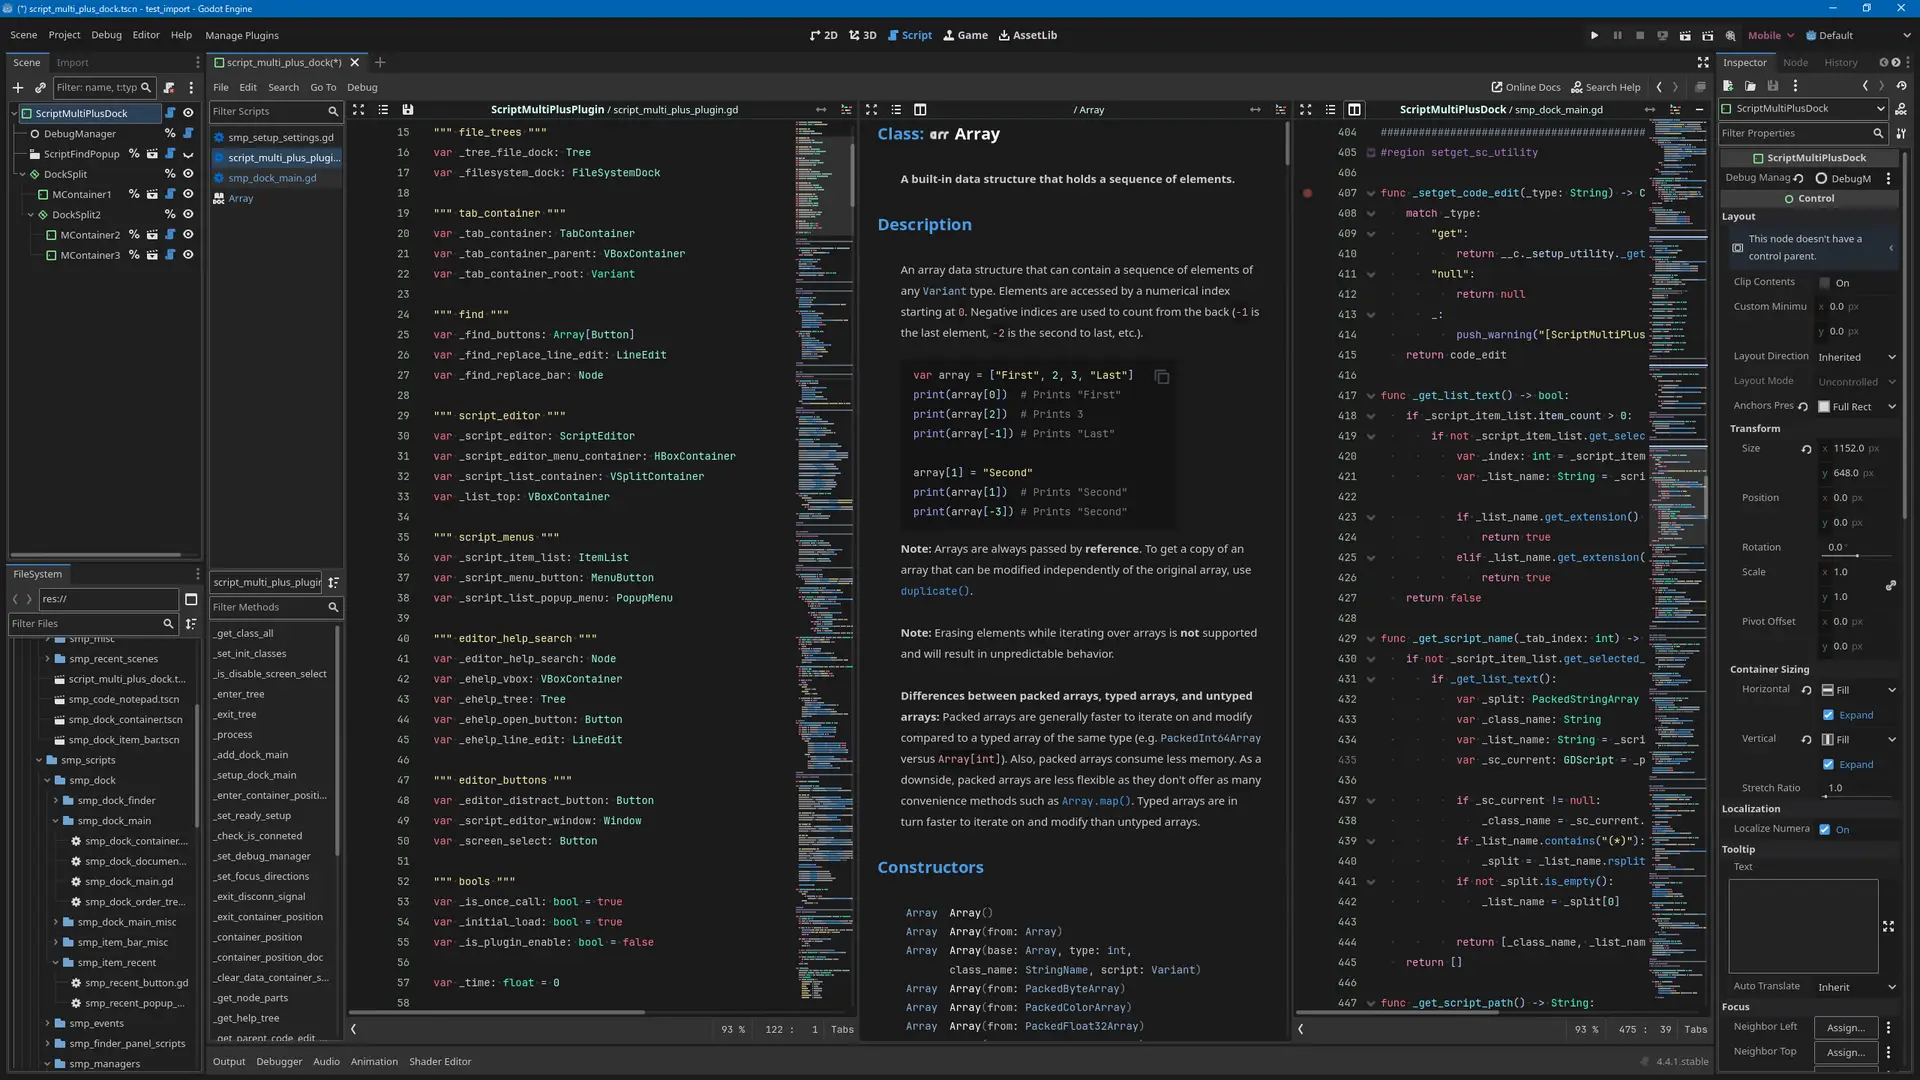The height and width of the screenshot is (1080, 1920).
Task: Open script attached to DebugManager node
Action: [x=187, y=134]
